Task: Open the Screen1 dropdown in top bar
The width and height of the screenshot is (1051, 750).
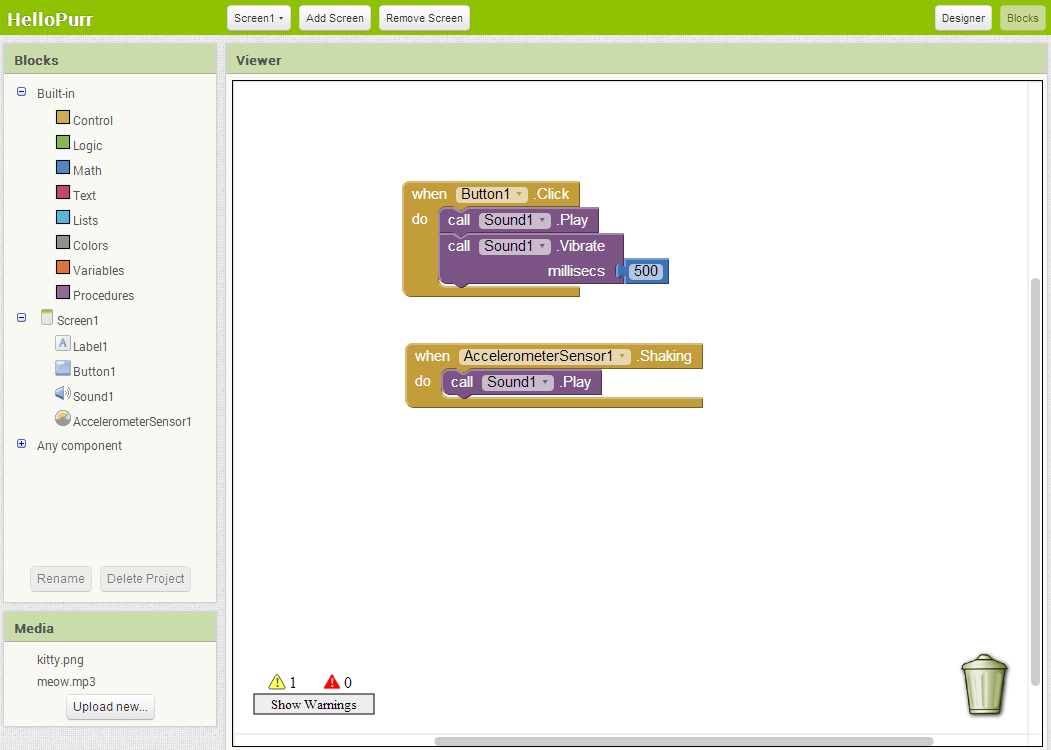Action: [260, 18]
